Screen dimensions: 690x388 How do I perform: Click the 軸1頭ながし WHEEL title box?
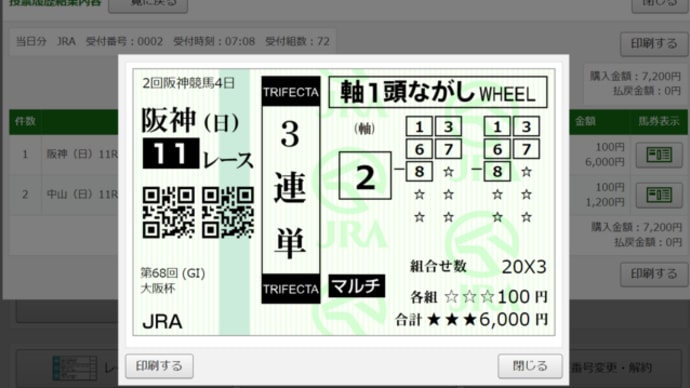click(438, 92)
